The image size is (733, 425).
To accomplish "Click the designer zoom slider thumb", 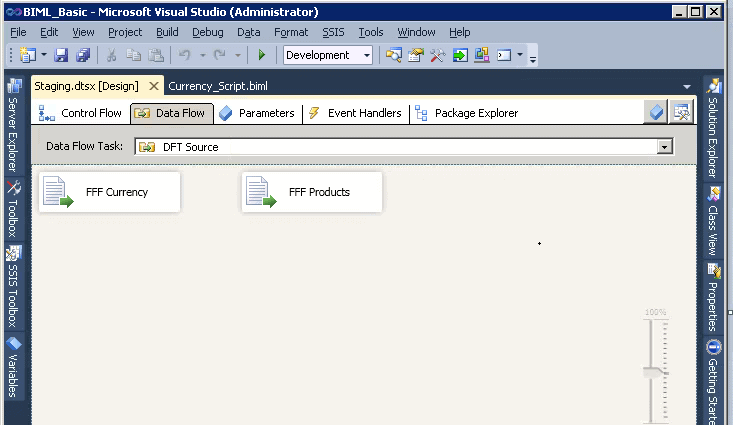I will pyautogui.click(x=655, y=373).
